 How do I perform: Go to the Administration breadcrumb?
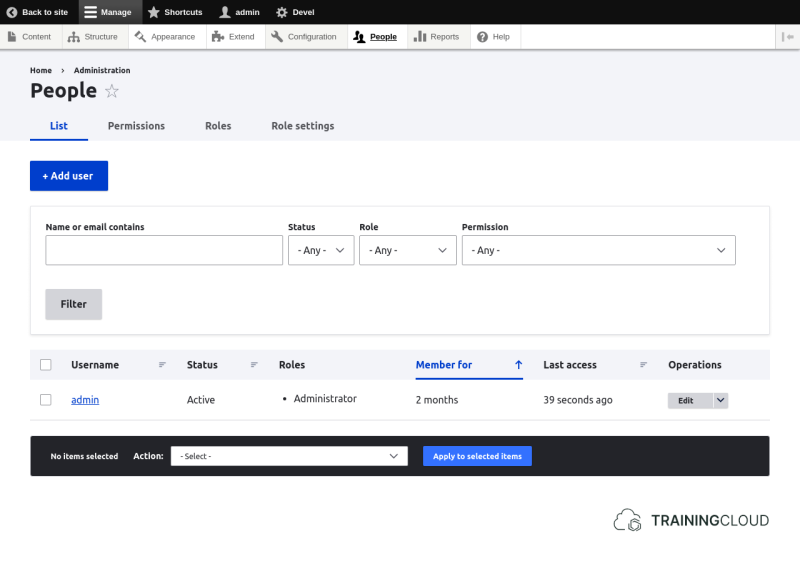pos(102,70)
